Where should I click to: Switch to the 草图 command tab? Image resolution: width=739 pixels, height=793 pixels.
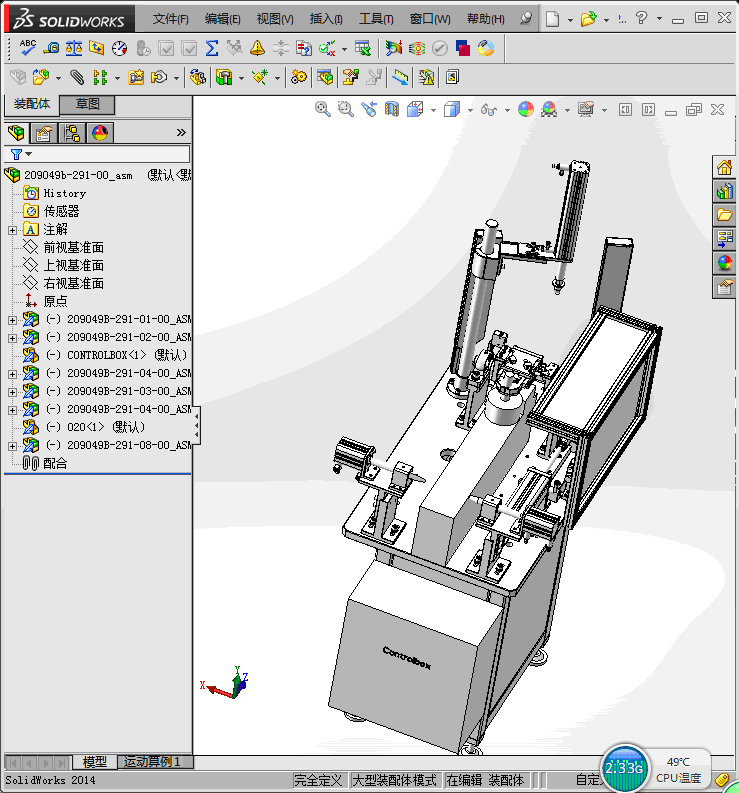87,104
